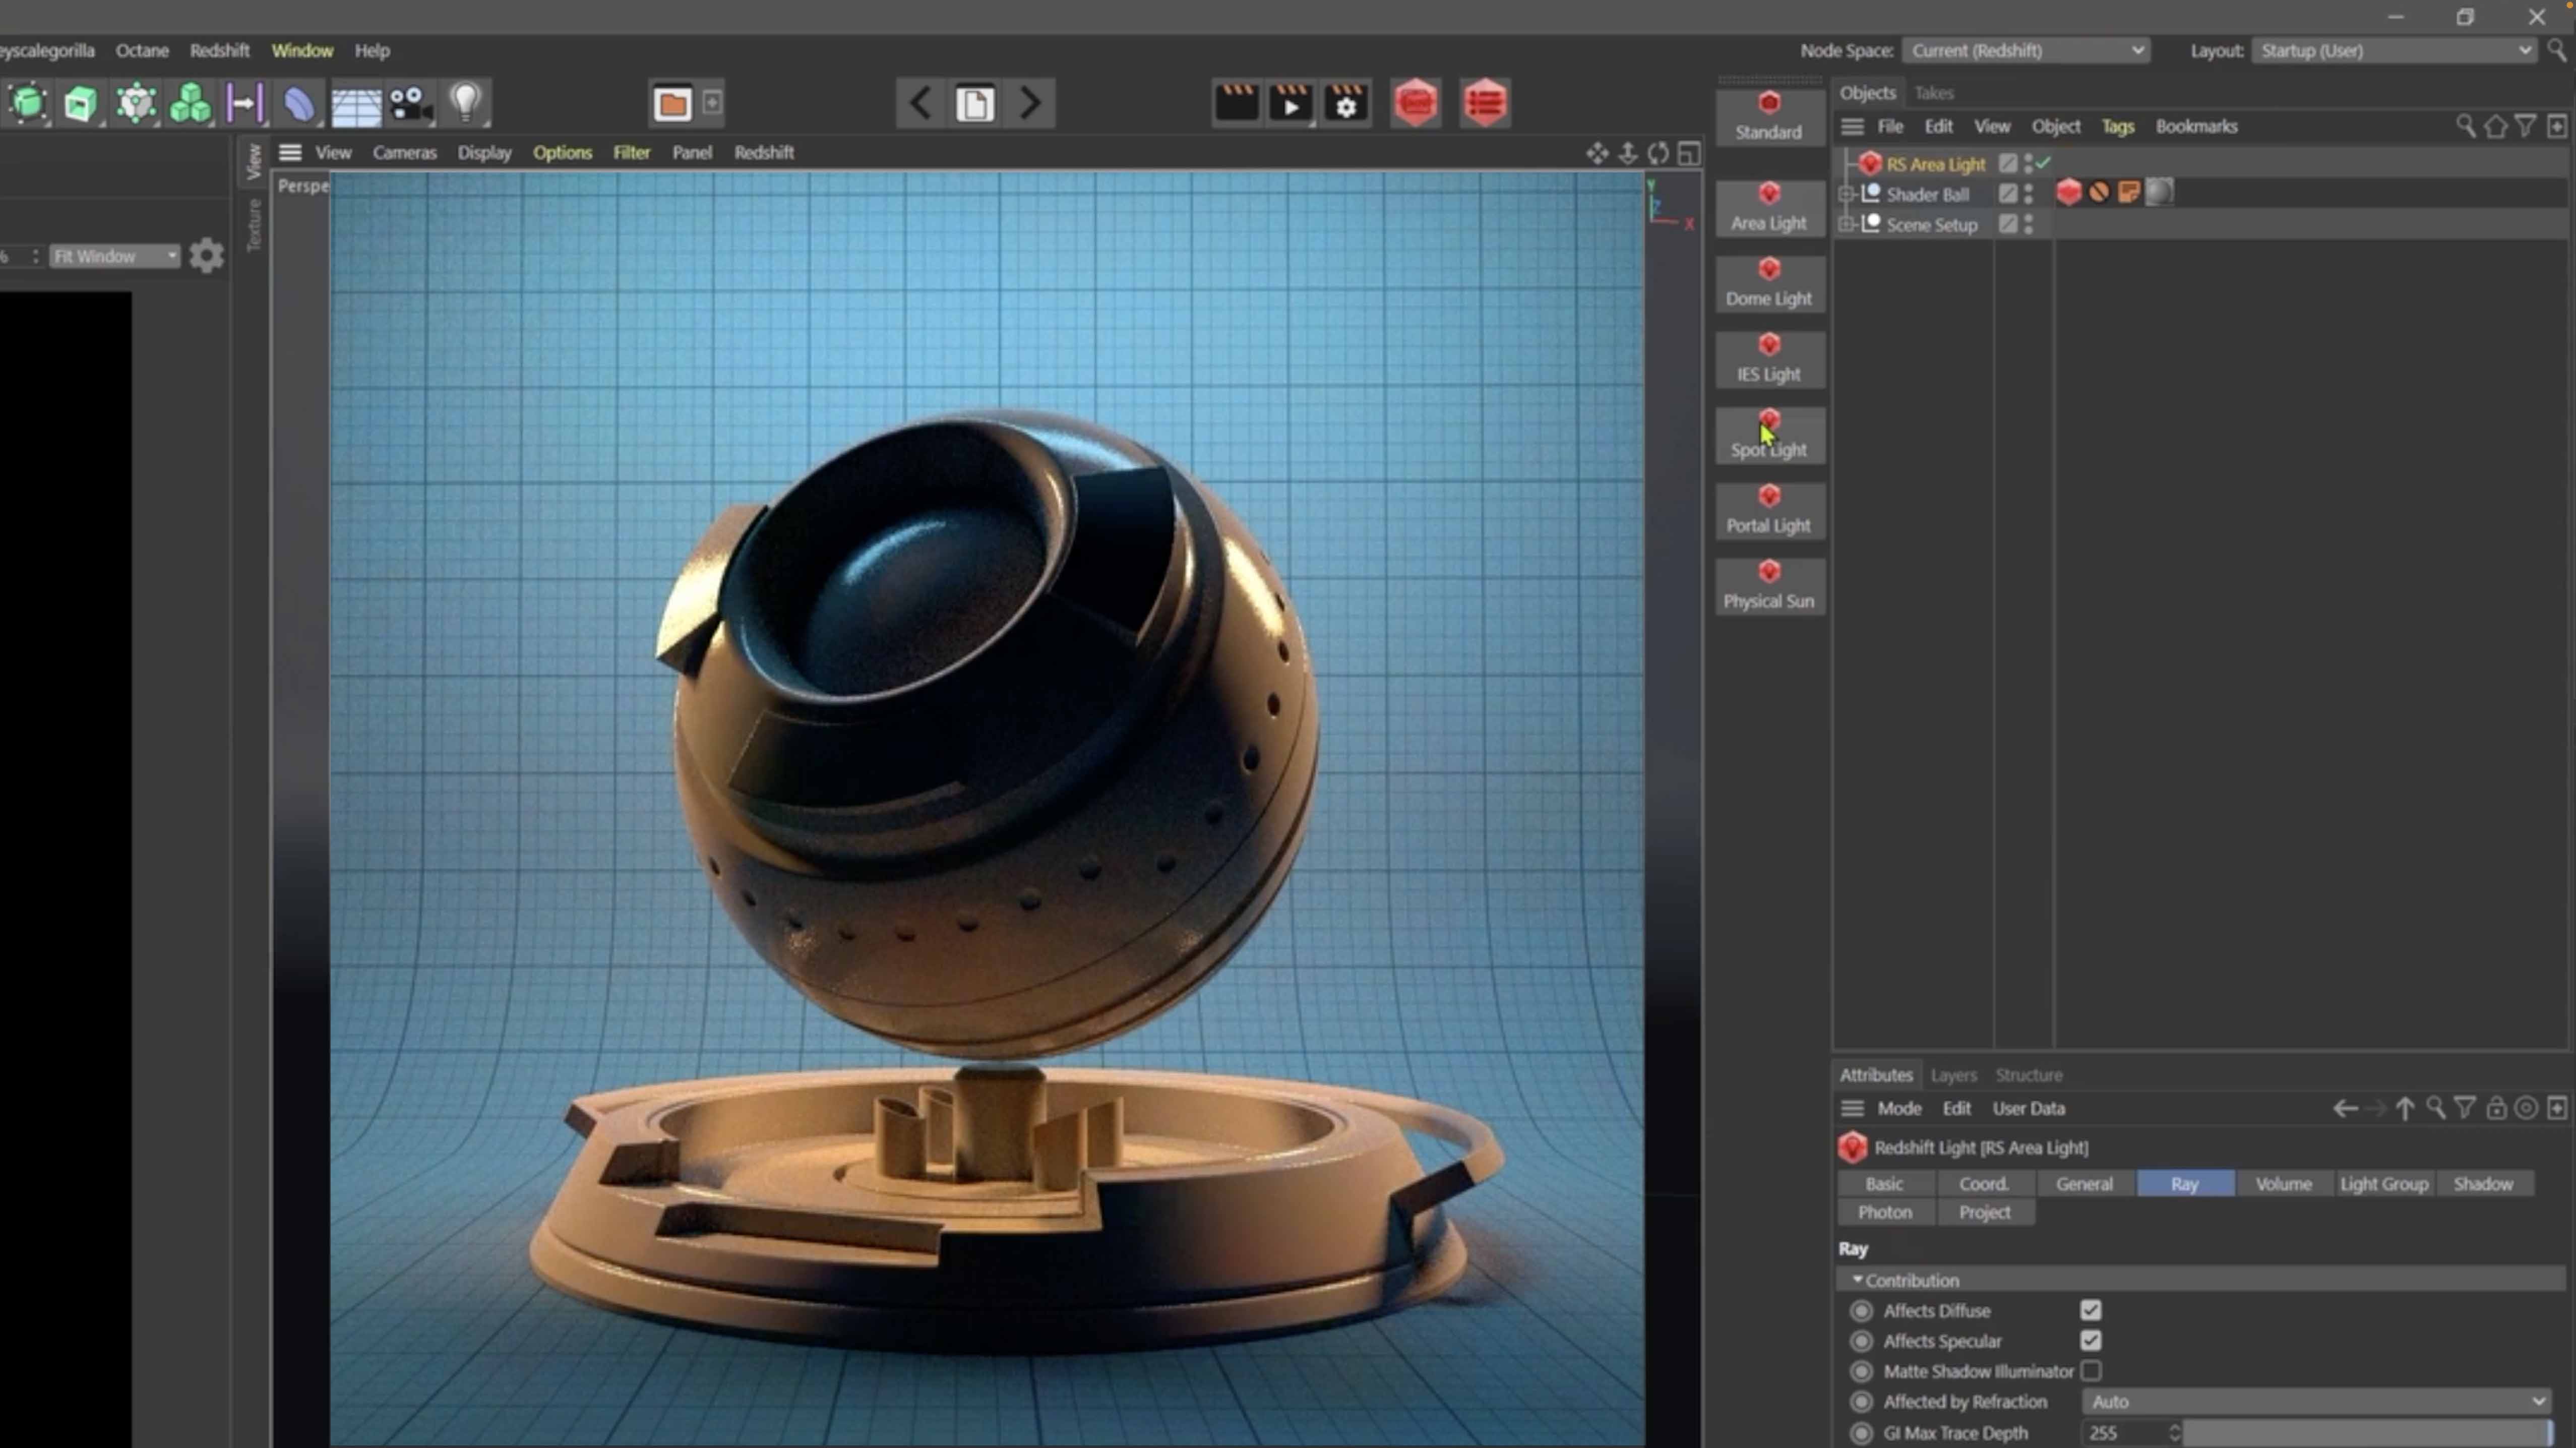
Task: Create a Physical Sun light
Action: tap(1768, 586)
